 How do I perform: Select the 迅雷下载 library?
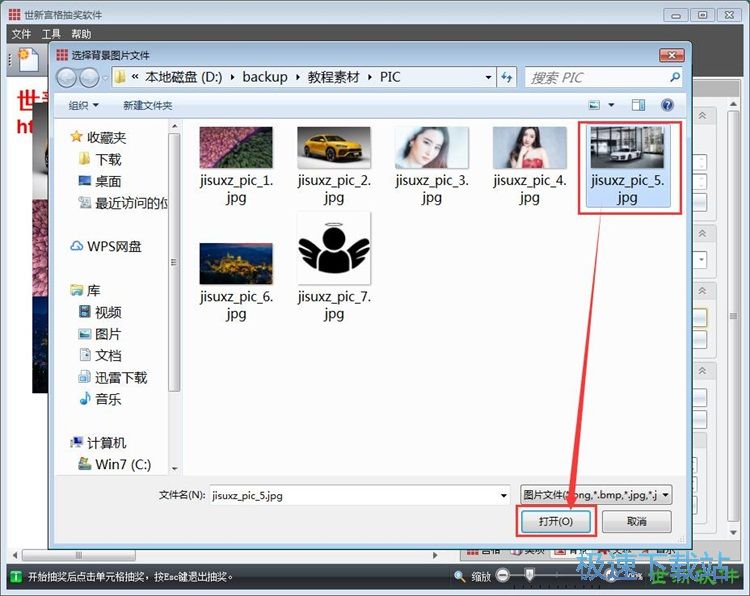point(113,377)
